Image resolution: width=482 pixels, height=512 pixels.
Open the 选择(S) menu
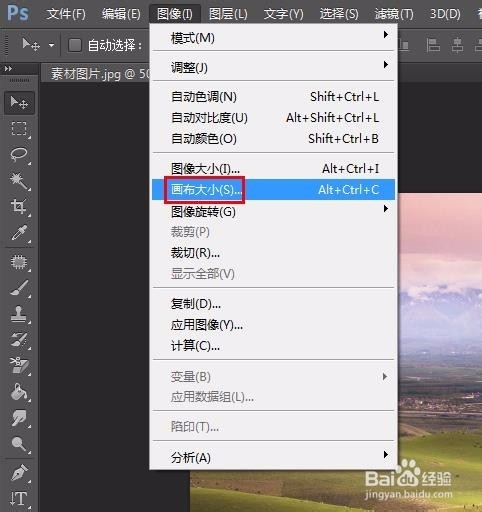pyautogui.click(x=339, y=14)
